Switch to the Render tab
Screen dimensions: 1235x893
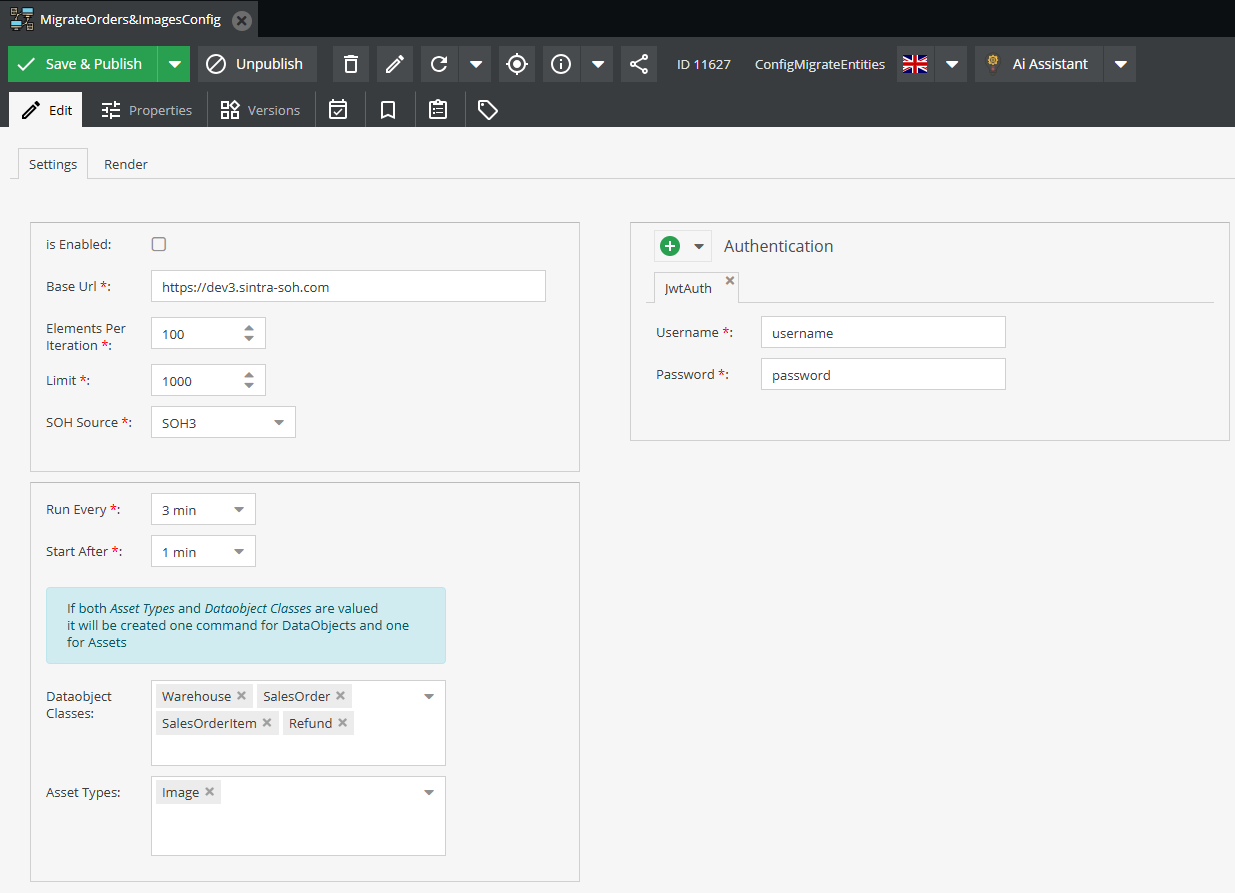(x=125, y=163)
